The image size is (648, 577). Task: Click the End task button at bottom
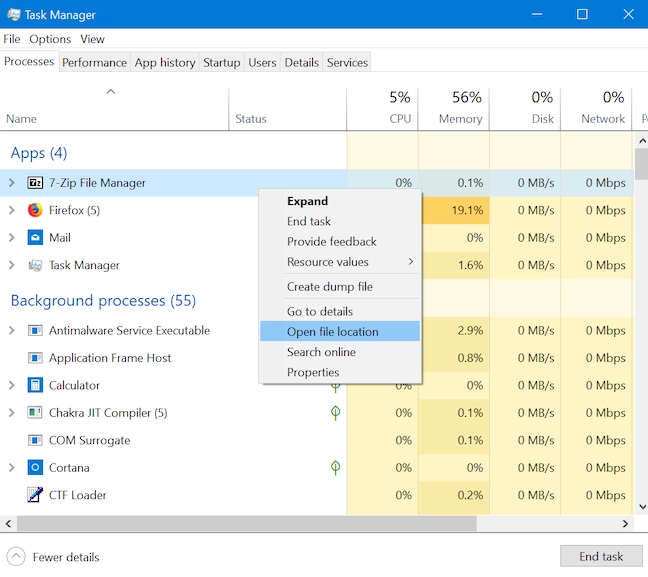pyautogui.click(x=601, y=556)
